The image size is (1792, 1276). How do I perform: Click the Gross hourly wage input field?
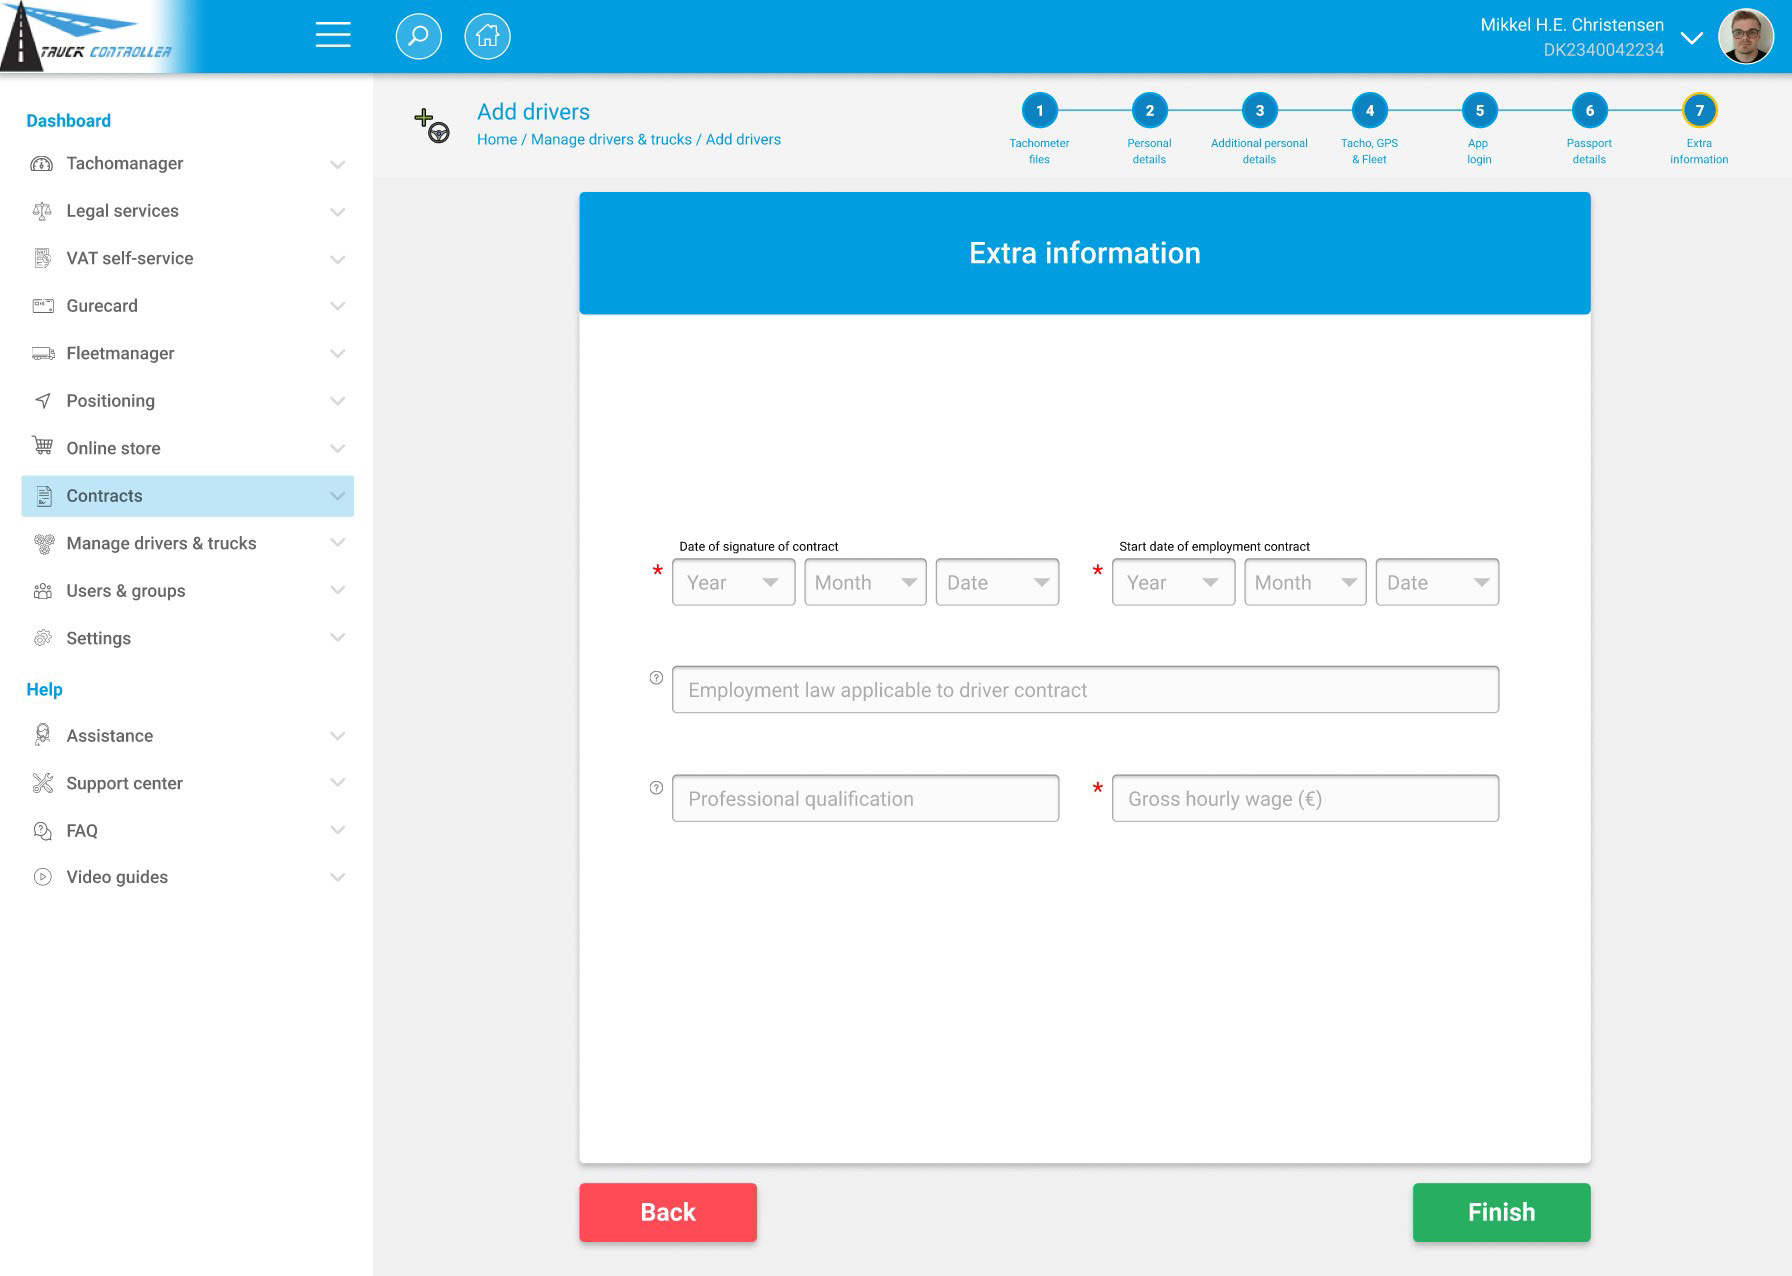(1305, 798)
